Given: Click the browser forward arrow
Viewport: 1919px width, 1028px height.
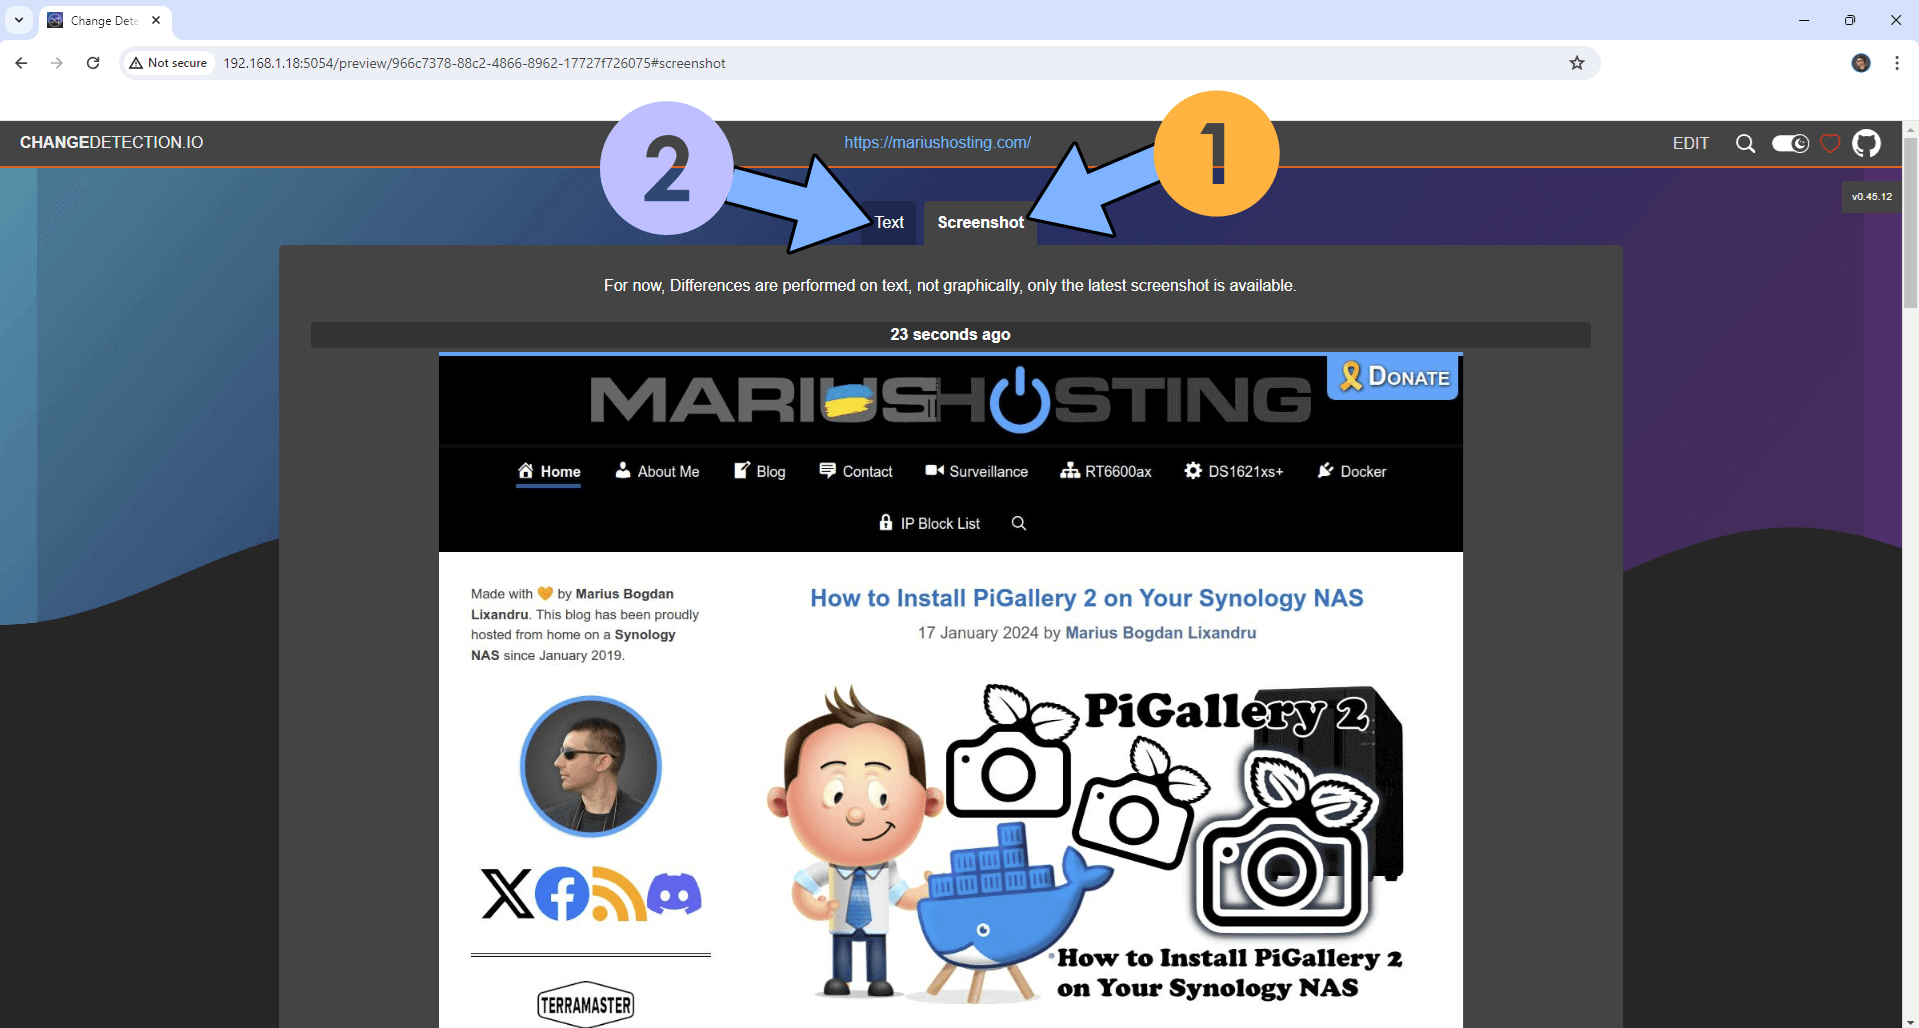Looking at the screenshot, I should [57, 63].
